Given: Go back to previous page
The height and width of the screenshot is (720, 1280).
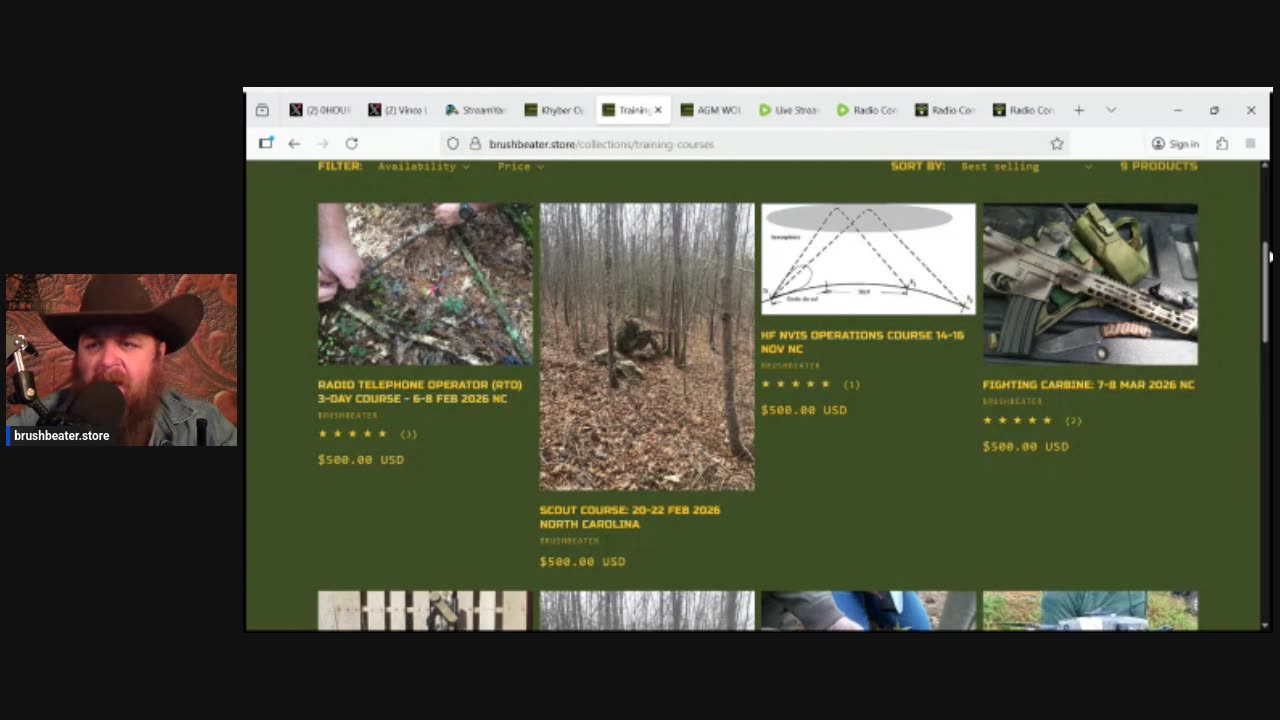Looking at the screenshot, I should (x=294, y=144).
